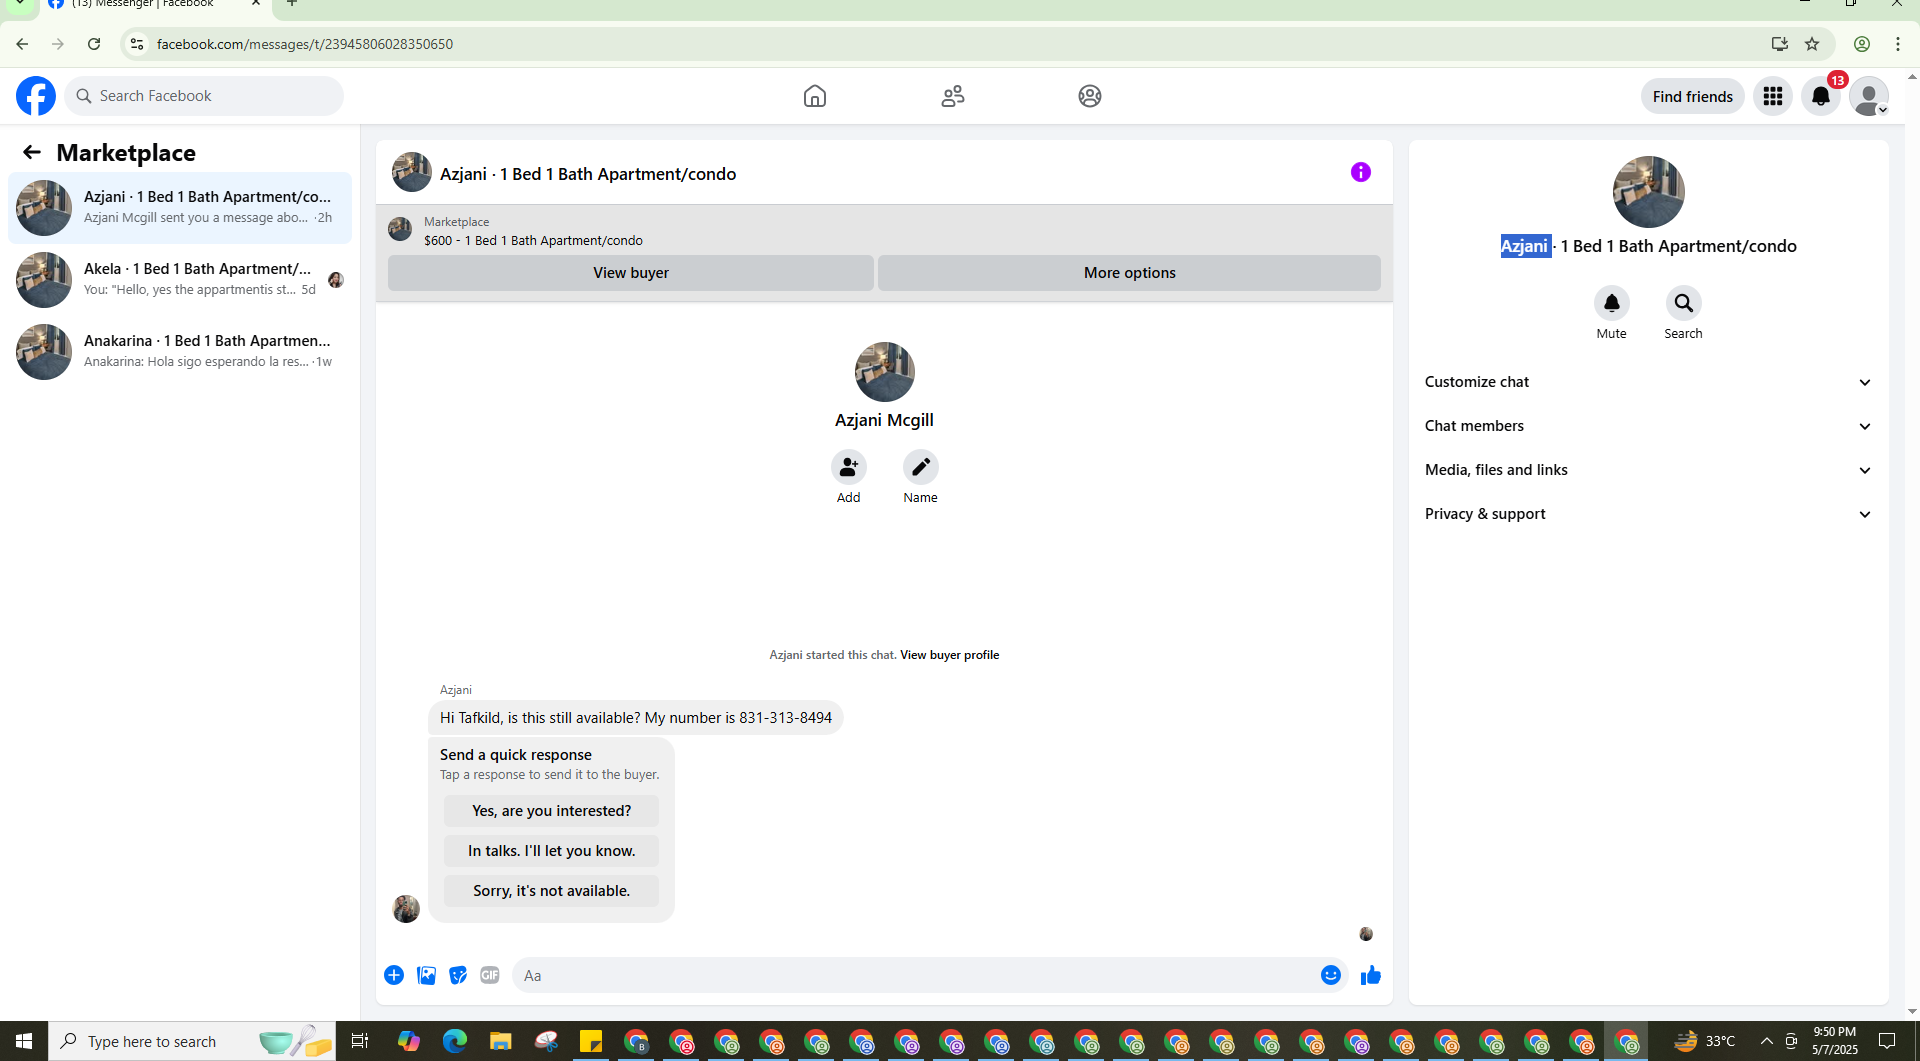Viewport: 1920px width, 1061px height.
Task: Click the View buyer button
Action: click(631, 273)
